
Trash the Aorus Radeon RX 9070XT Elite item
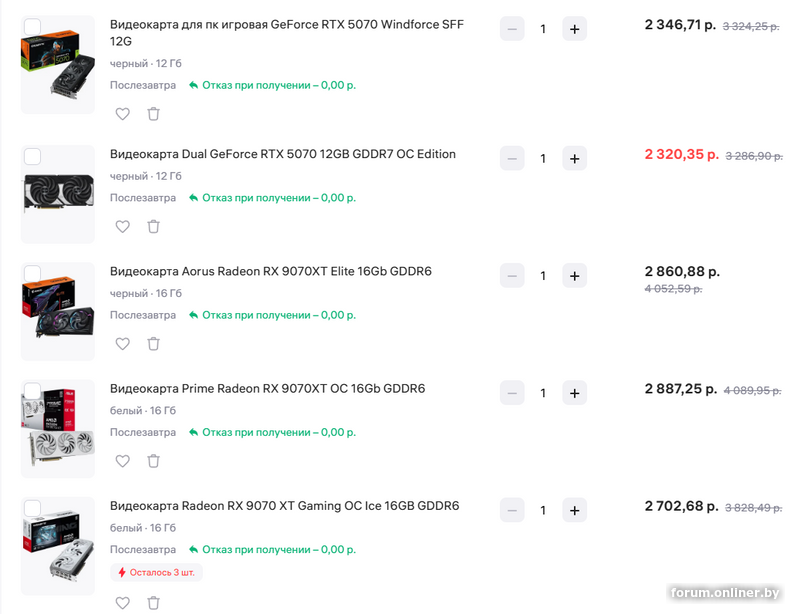(153, 344)
